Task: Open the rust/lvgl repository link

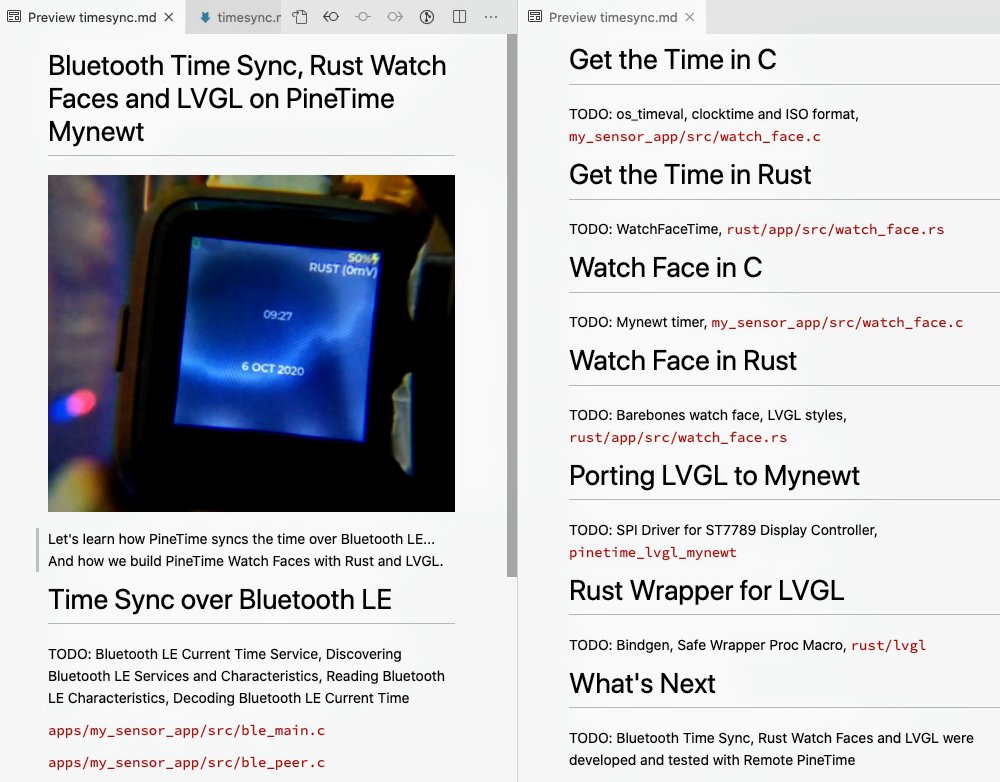Action: tap(888, 645)
